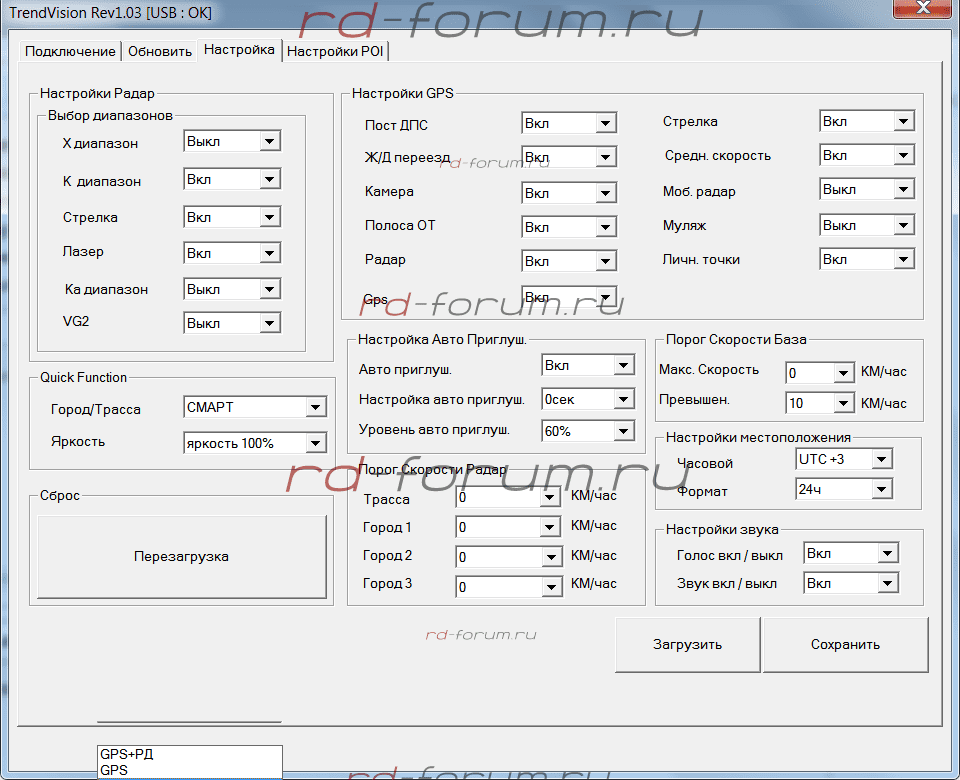Expand the Макс. Скорость dropdown
The image size is (960, 780).
click(844, 373)
